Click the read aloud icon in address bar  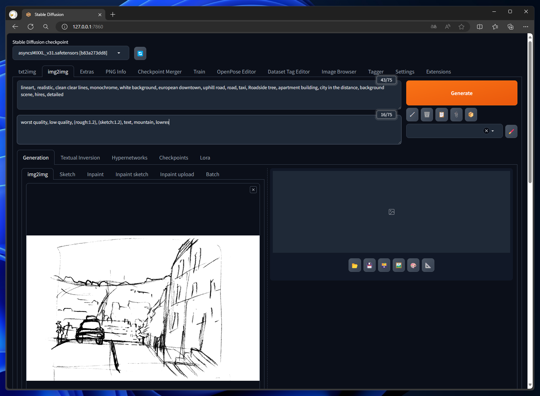(448, 27)
